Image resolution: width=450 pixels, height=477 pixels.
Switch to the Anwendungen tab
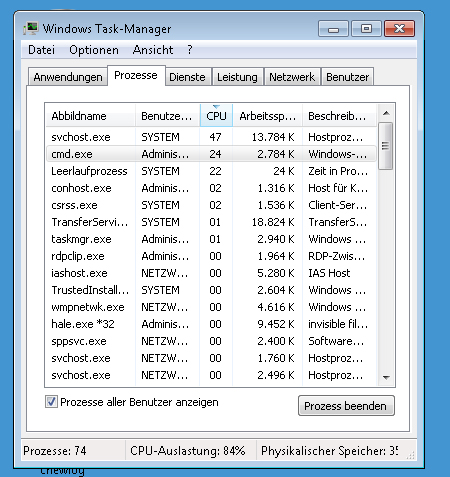tap(68, 77)
